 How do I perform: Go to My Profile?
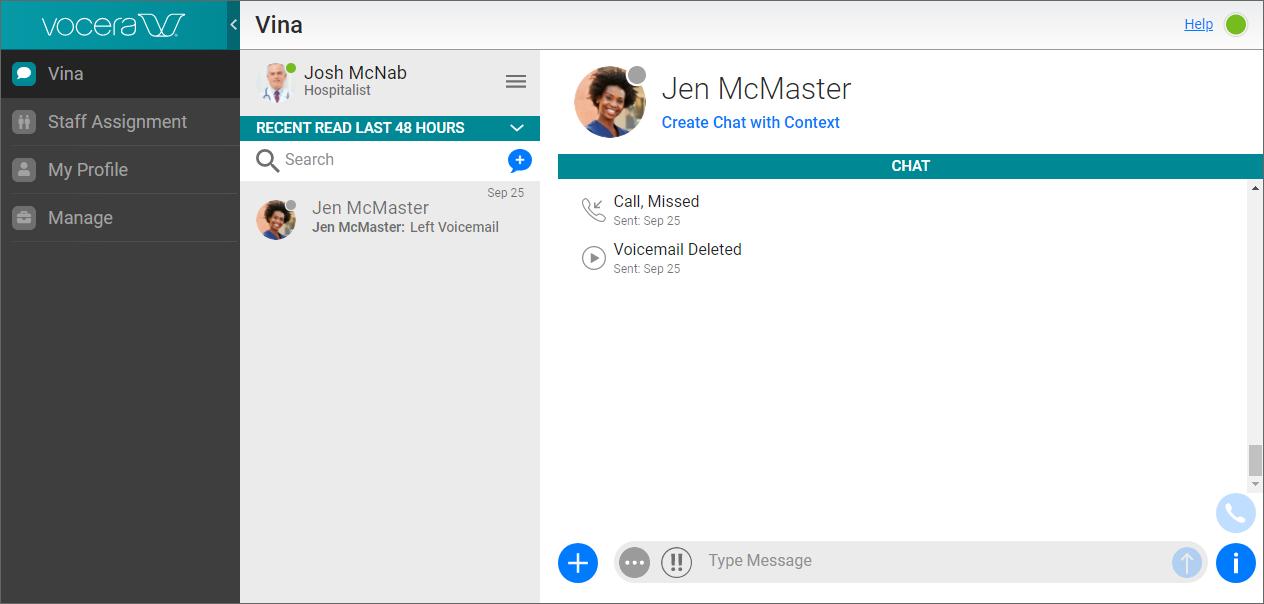click(x=88, y=170)
